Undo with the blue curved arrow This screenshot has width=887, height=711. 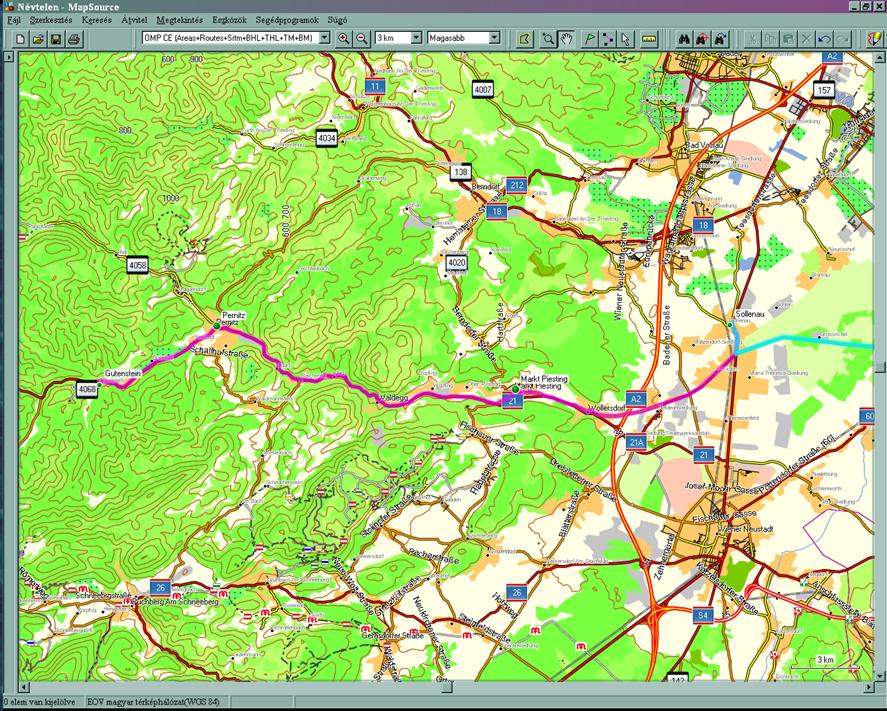click(x=824, y=39)
